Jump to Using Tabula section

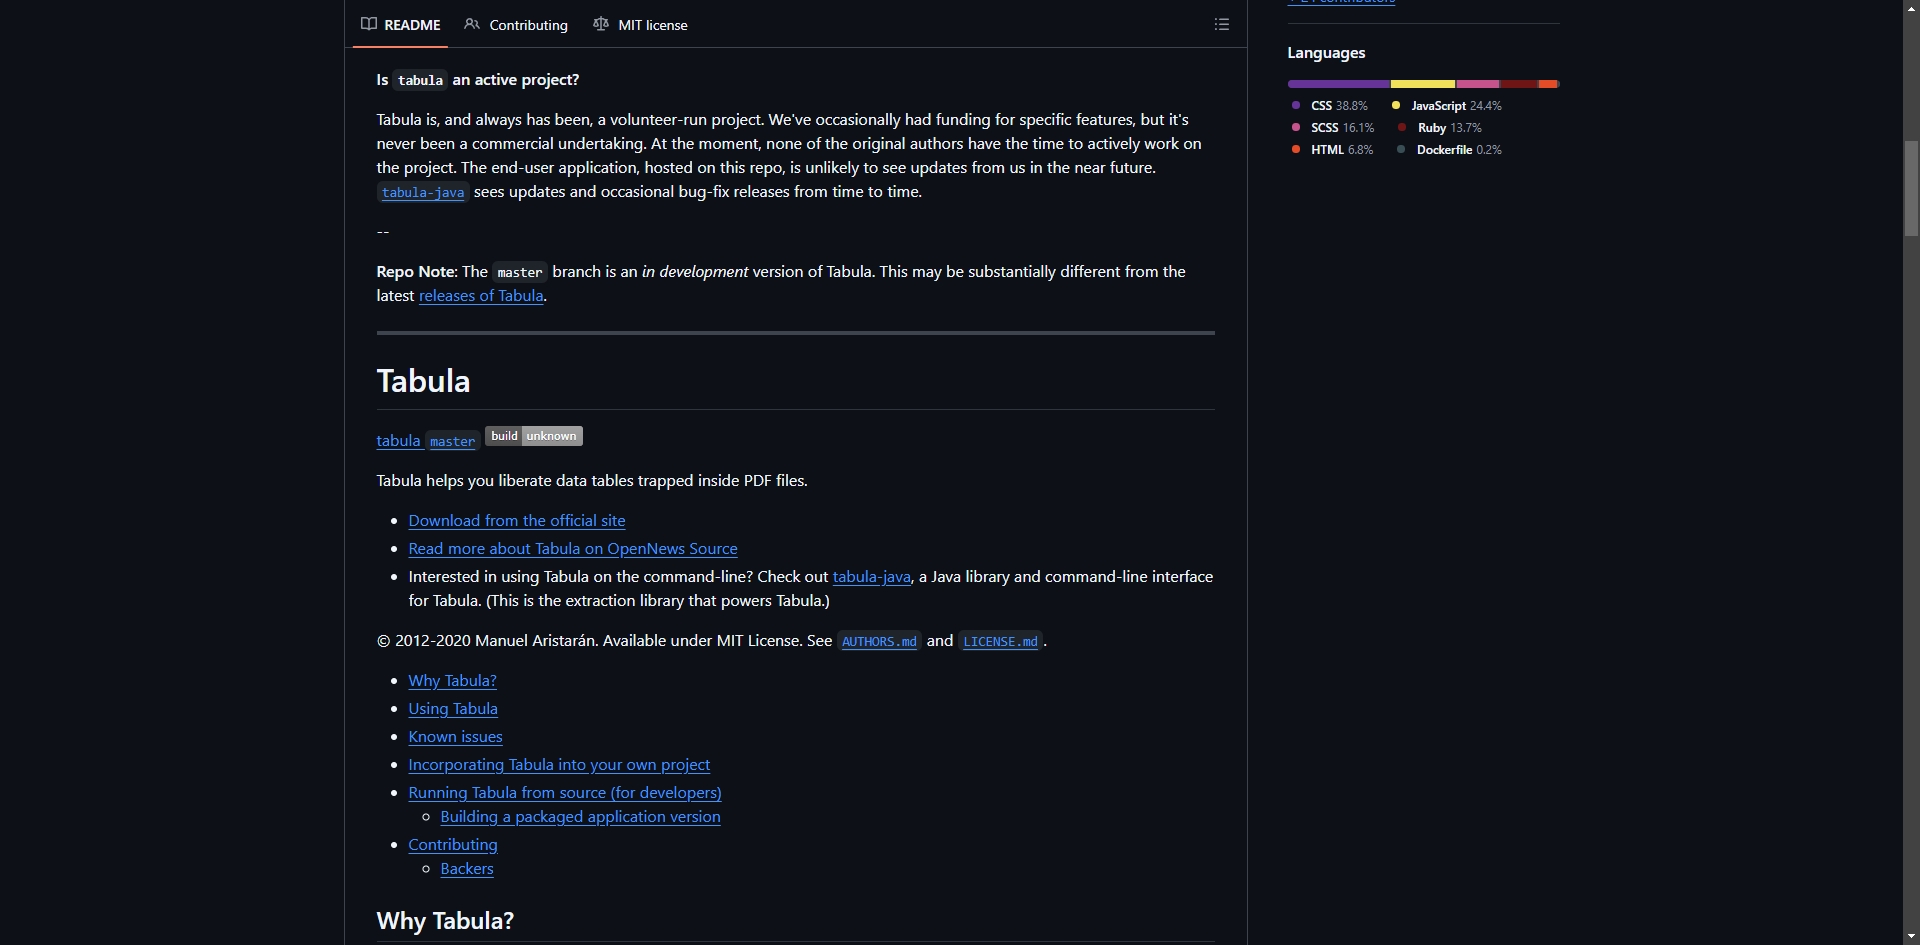[x=453, y=709]
